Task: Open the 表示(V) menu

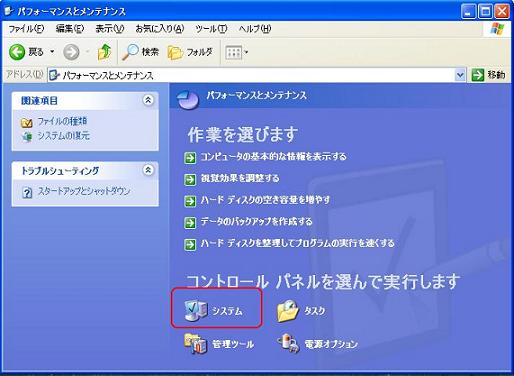Action: 110,29
